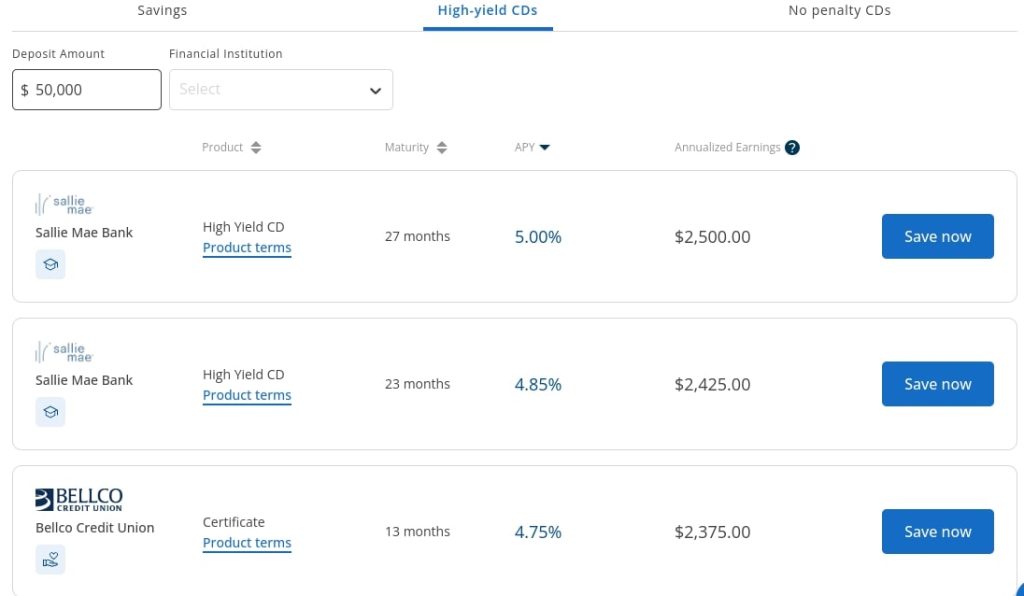Click the hand-heart badge under Bellco Credit Union
1024x596 pixels.
(x=50, y=560)
